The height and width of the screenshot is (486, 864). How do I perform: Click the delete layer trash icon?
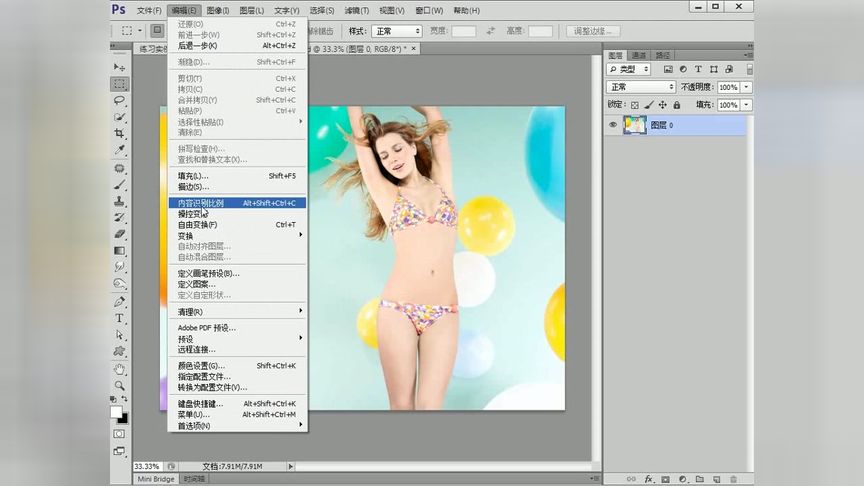pyautogui.click(x=733, y=479)
